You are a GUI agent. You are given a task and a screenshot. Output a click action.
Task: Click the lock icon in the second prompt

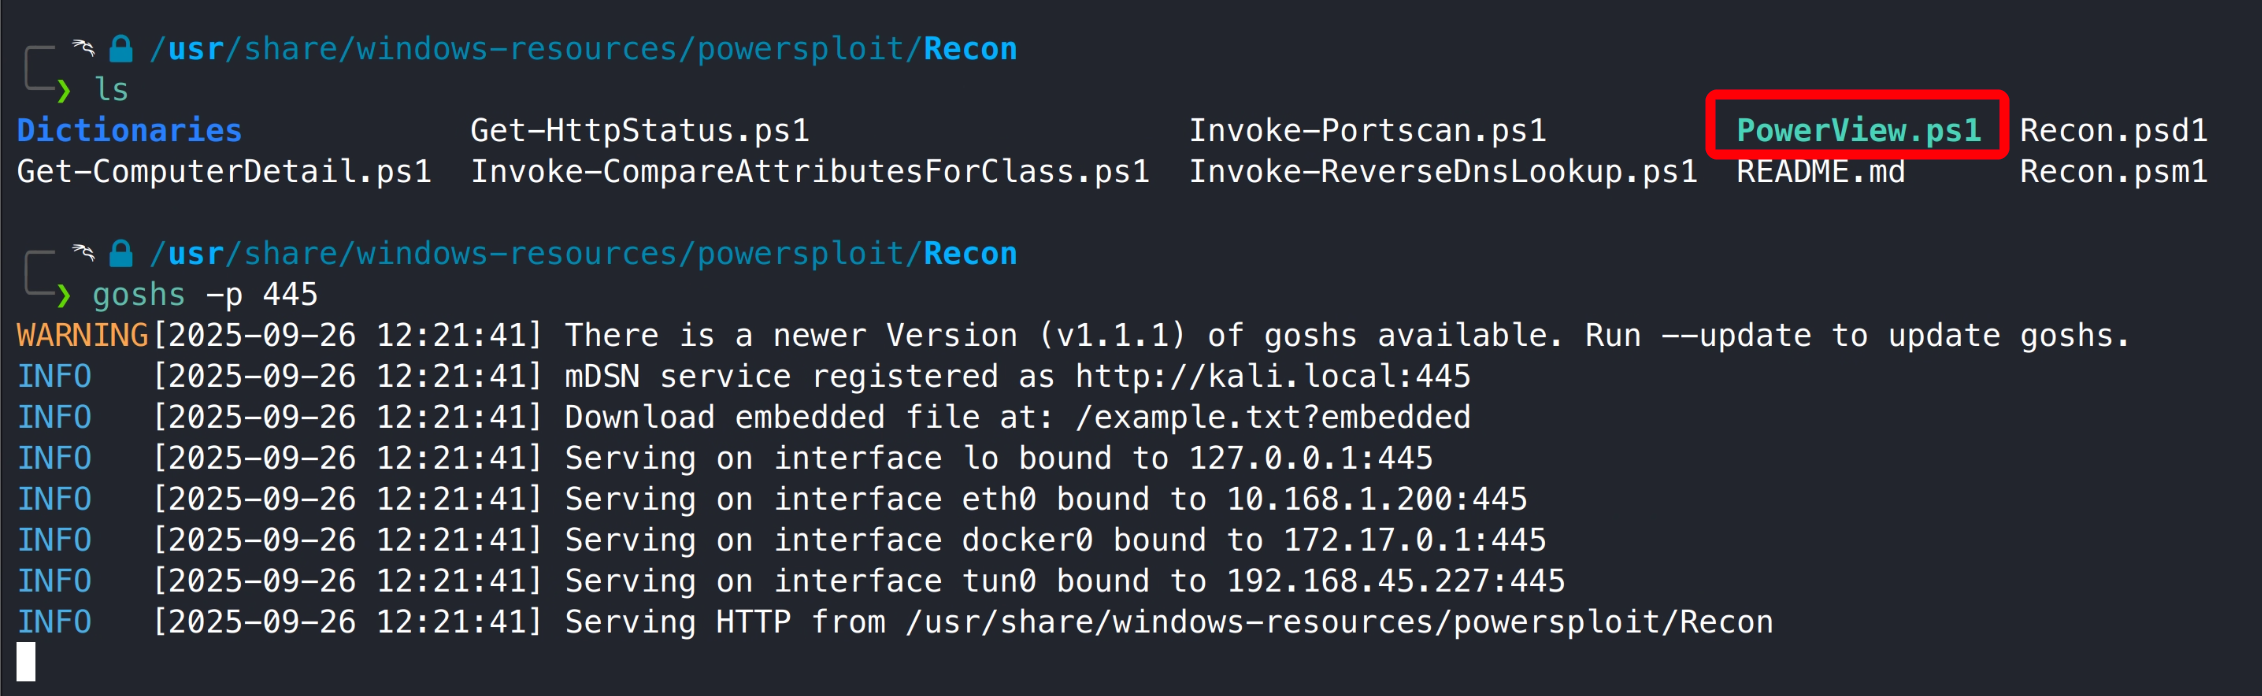(x=121, y=253)
